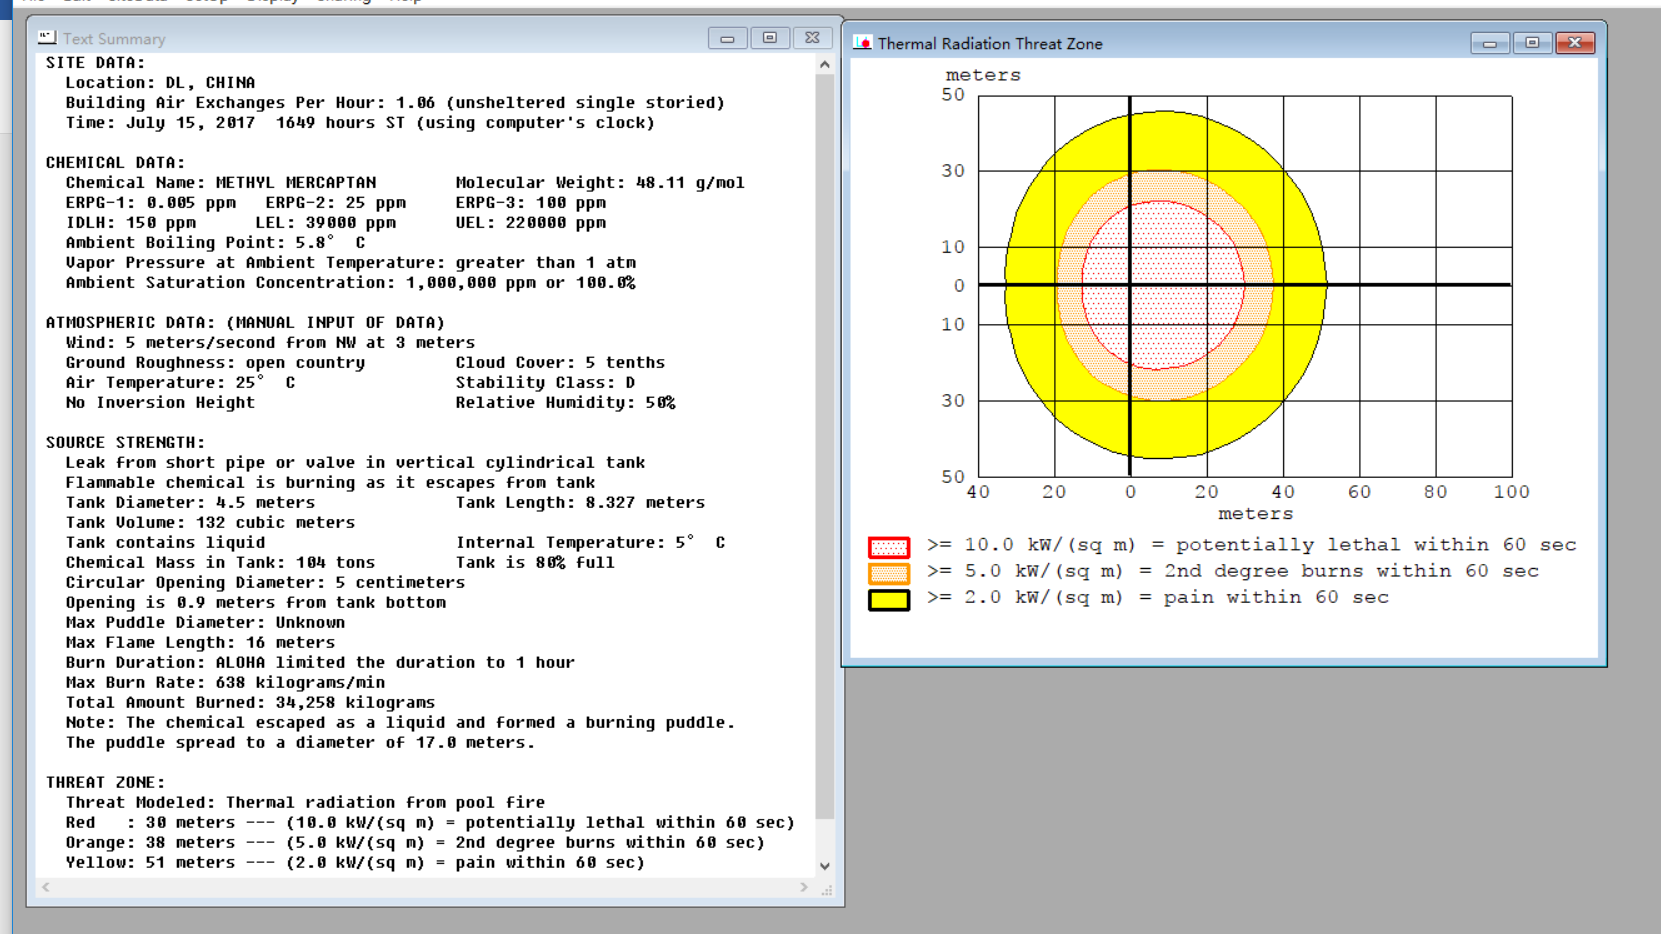Click the Thermal Radiation Threat Zone title icon

[x=862, y=43]
